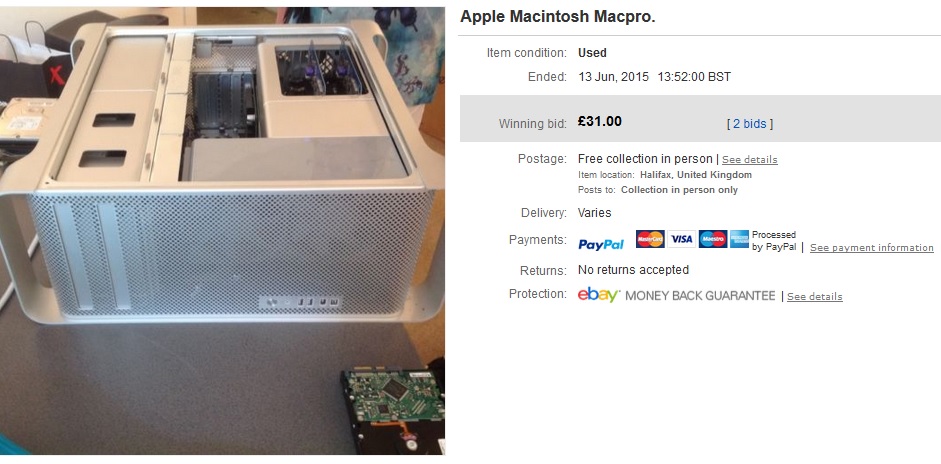Open See details link for Money Back Guarantee
The width and height of the screenshot is (941, 464).
click(x=814, y=297)
